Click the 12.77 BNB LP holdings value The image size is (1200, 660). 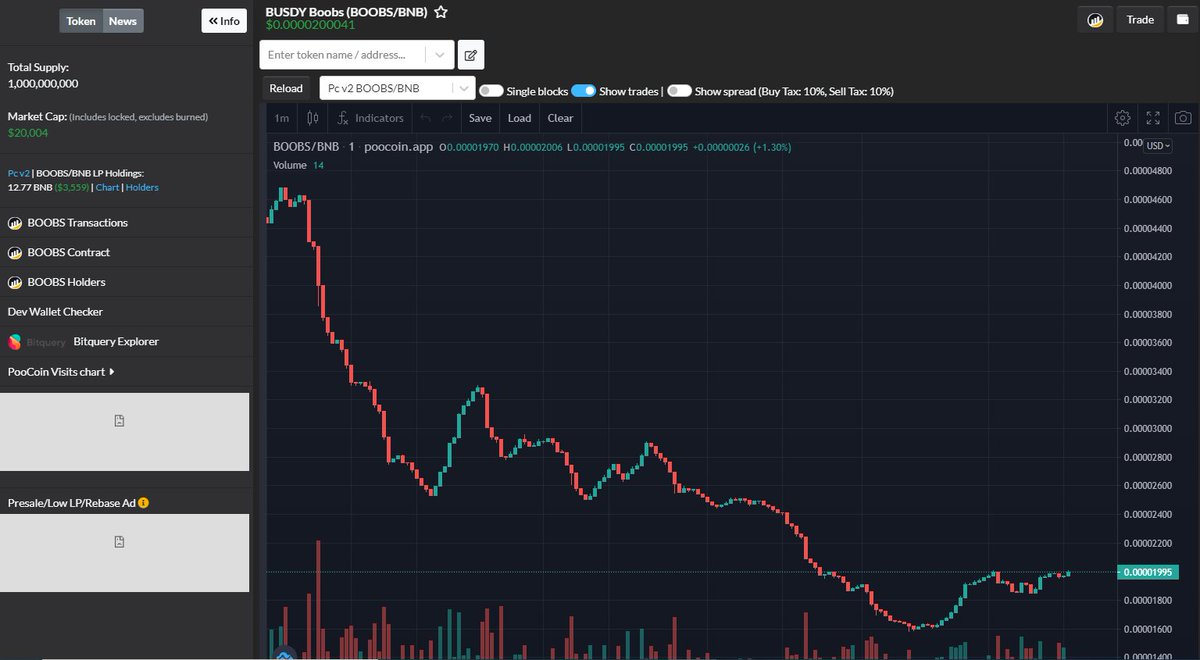(x=30, y=187)
